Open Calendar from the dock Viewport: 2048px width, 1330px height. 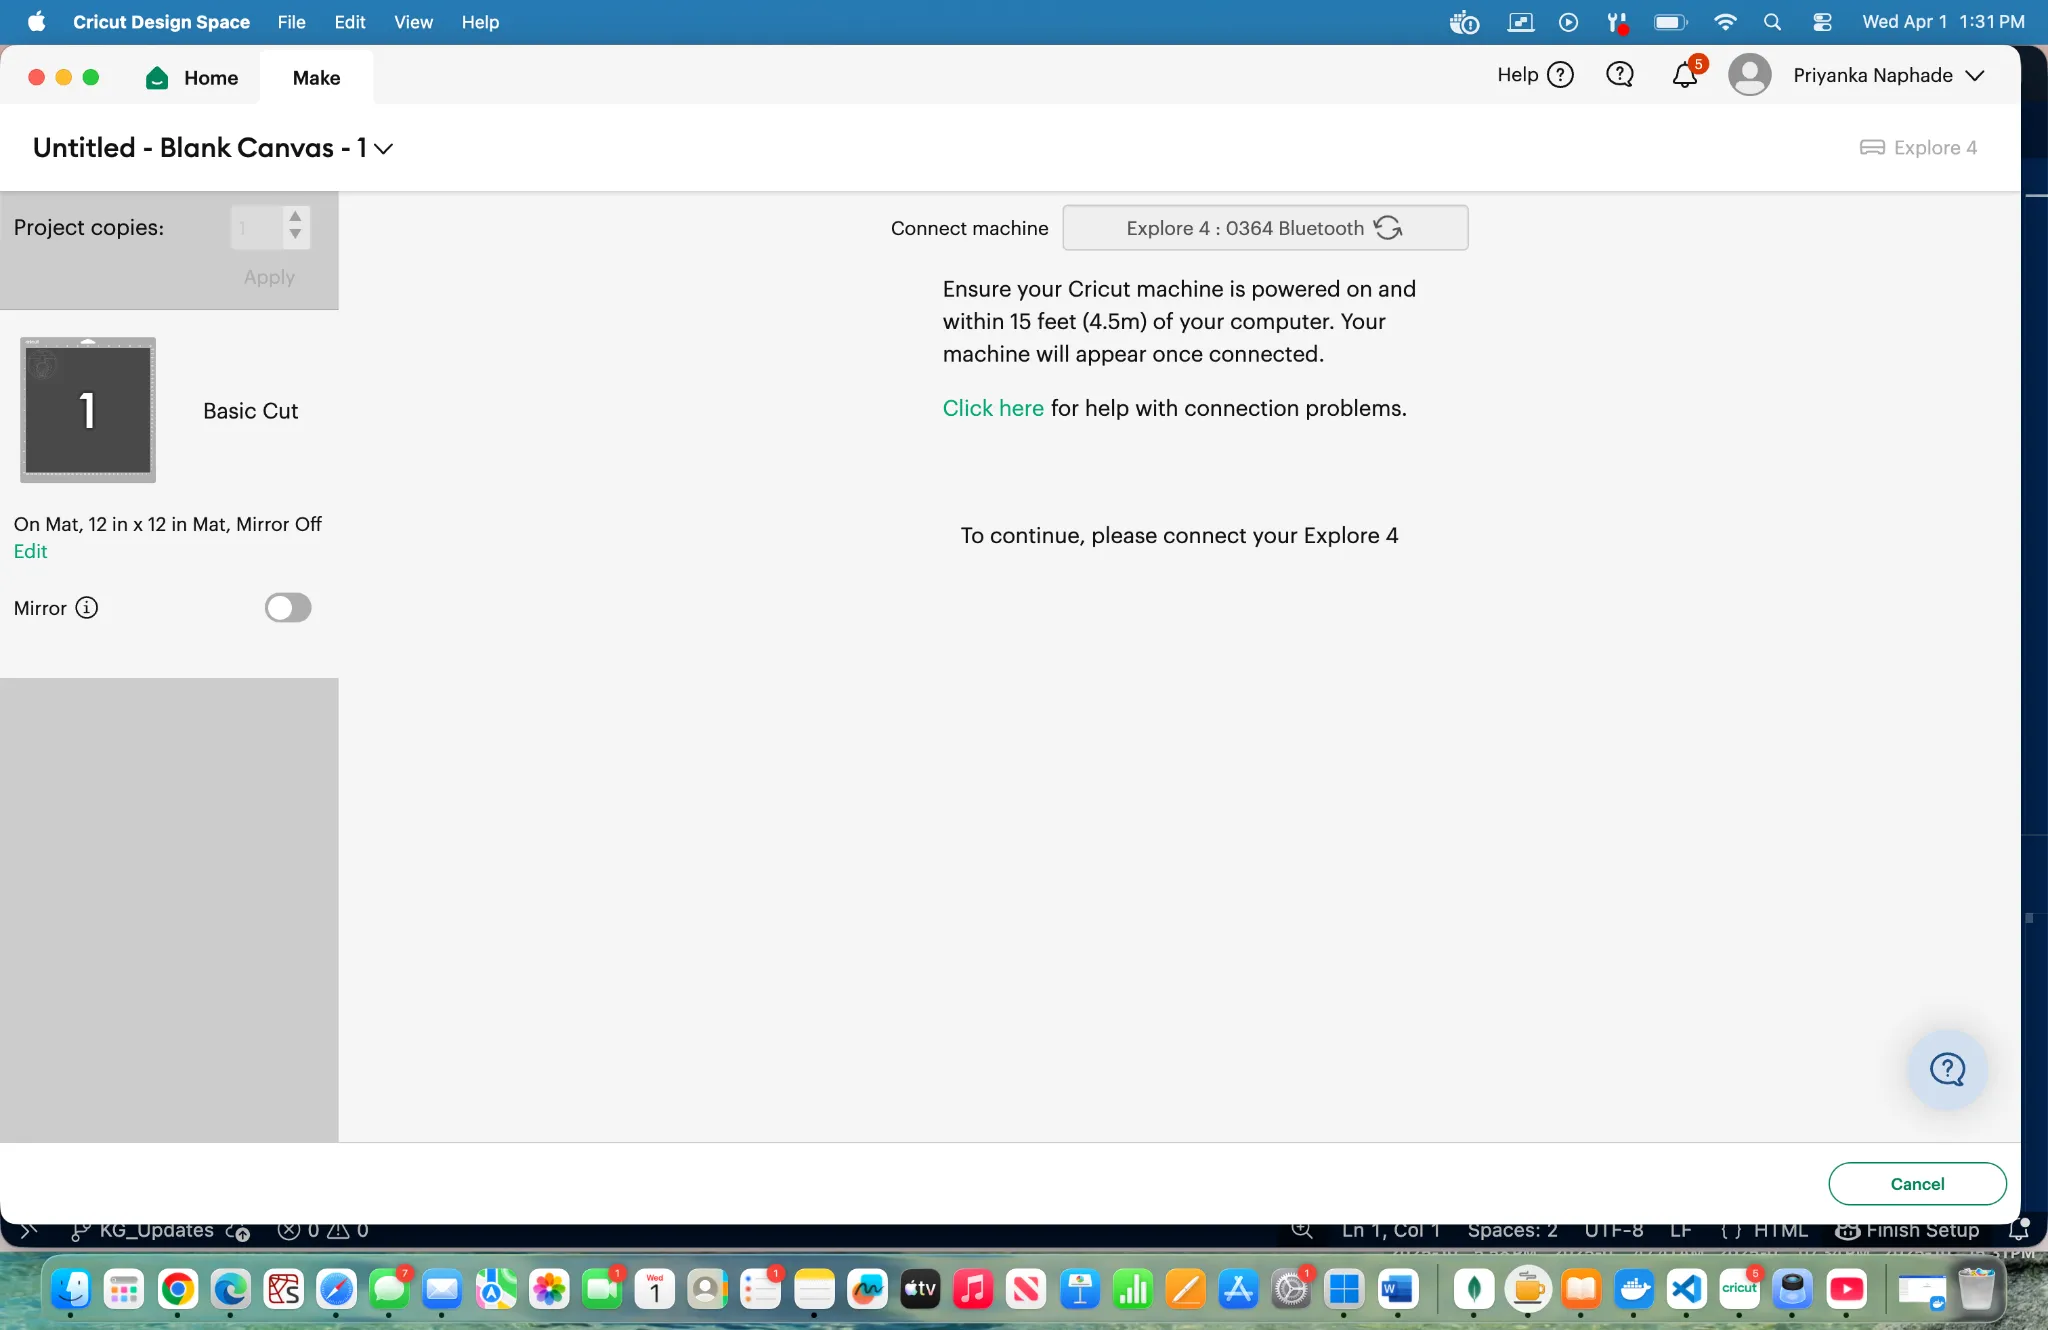point(654,1290)
